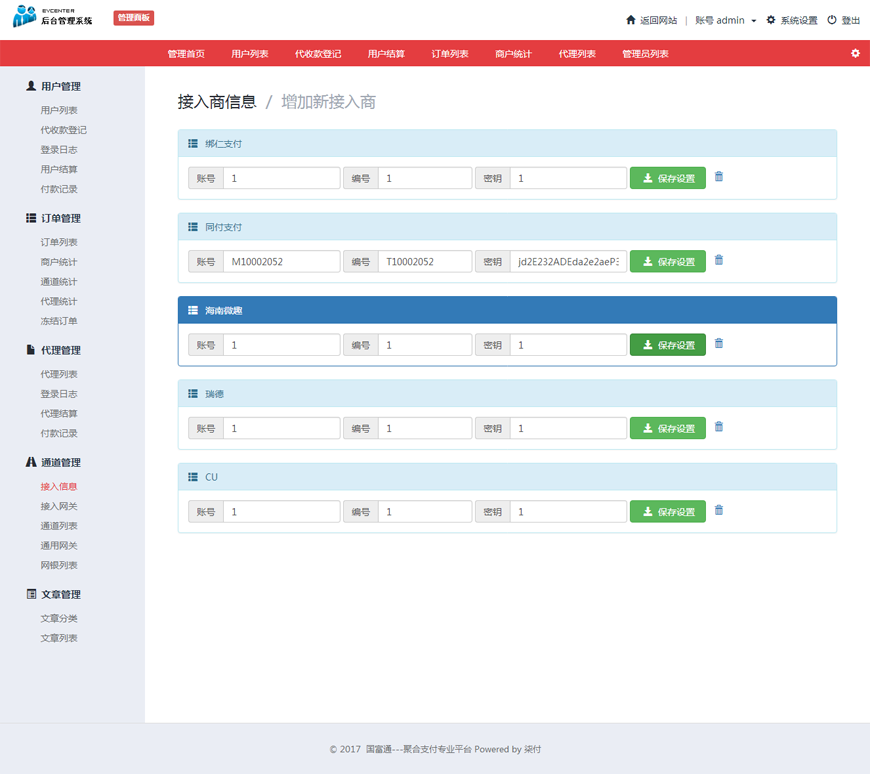Viewport: 870px width, 774px height.
Task: Open 商户统计 in the red navbar
Action: (x=513, y=54)
